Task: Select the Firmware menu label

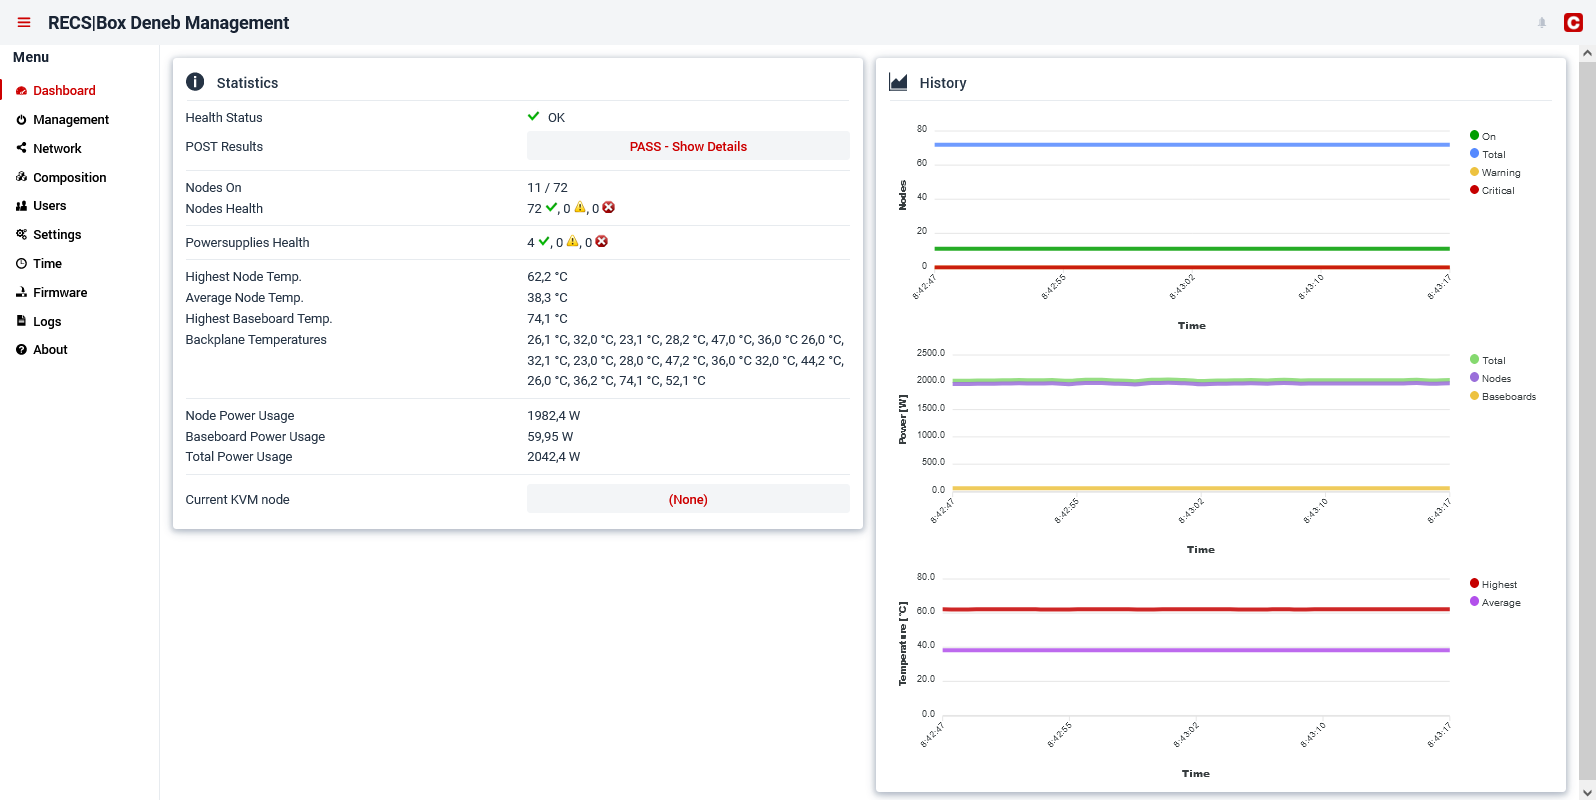Action: click(x=60, y=293)
